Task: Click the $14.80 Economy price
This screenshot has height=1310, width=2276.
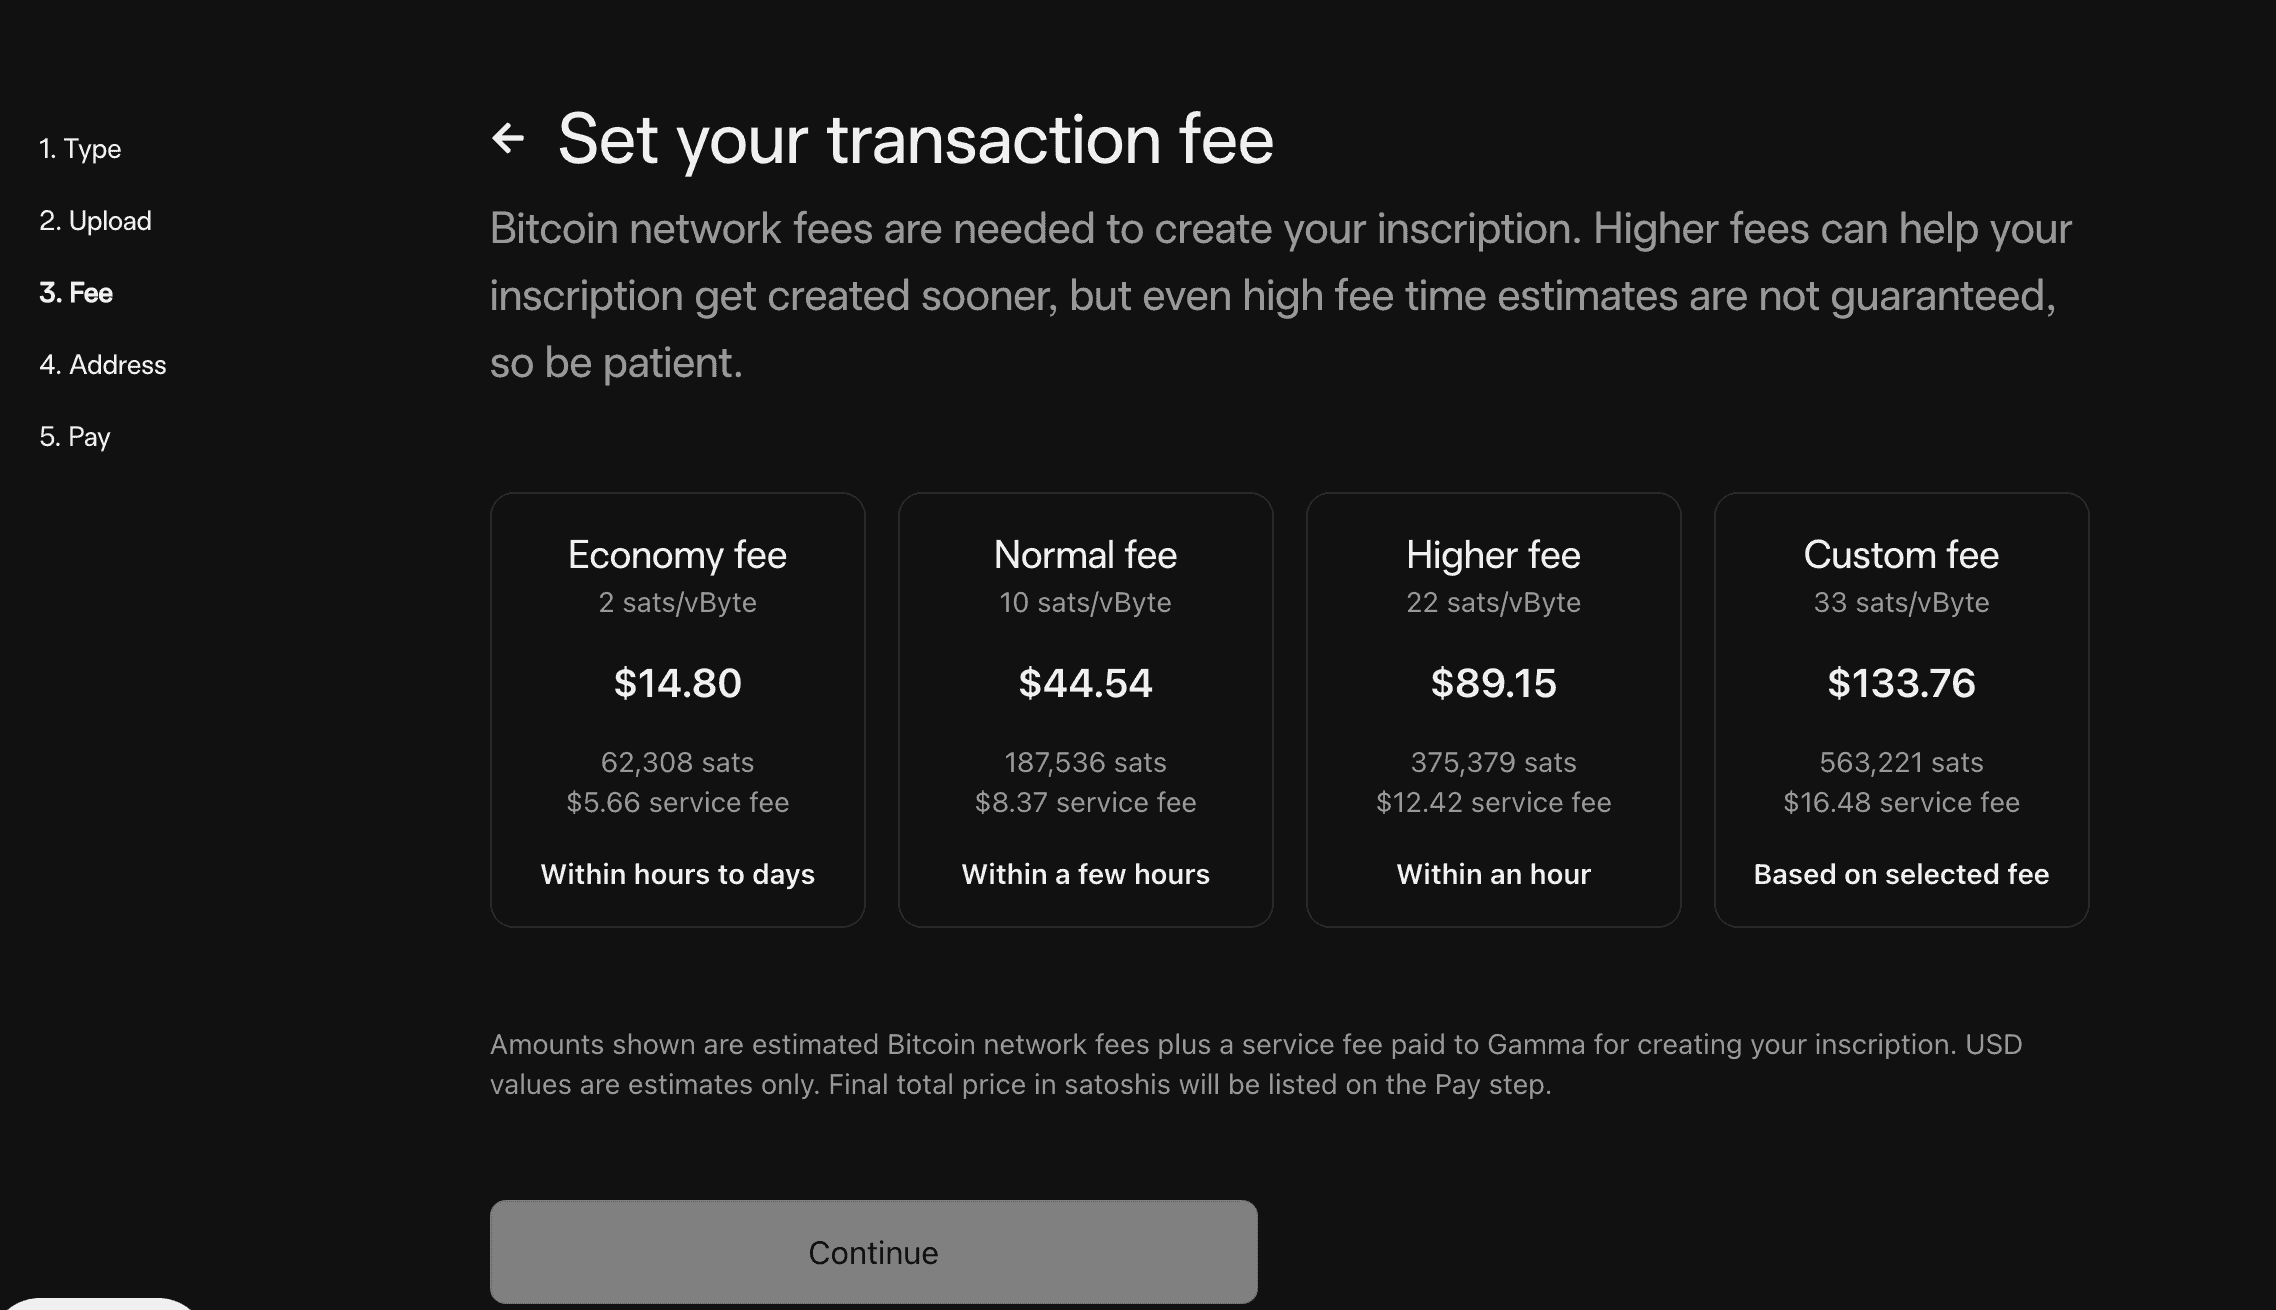Action: [677, 683]
